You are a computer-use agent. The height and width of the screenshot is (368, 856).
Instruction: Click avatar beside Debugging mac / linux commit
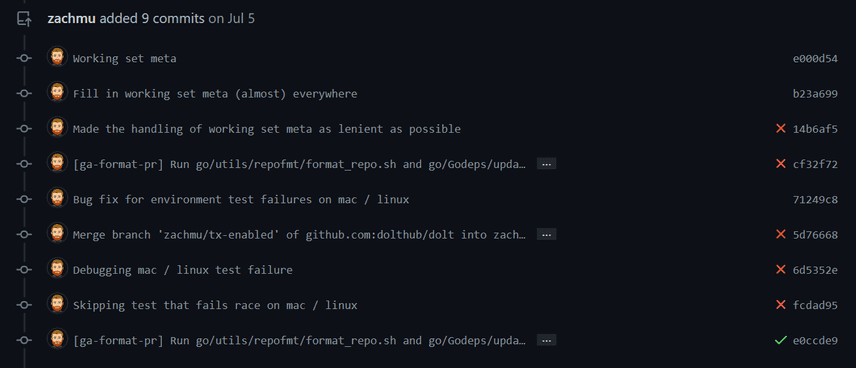pyautogui.click(x=57, y=269)
